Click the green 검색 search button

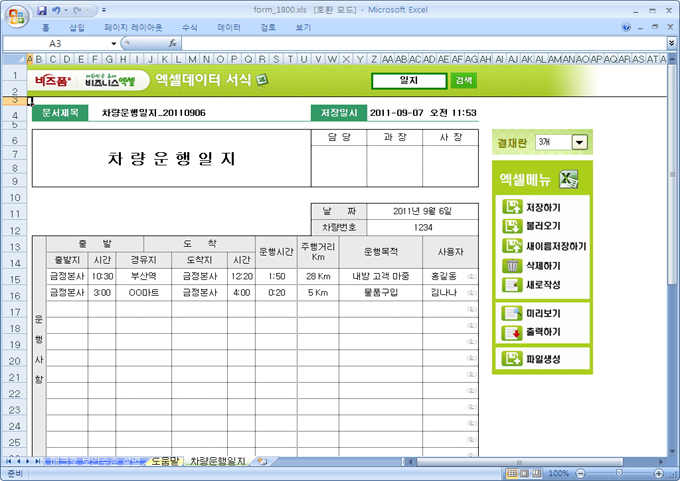464,80
